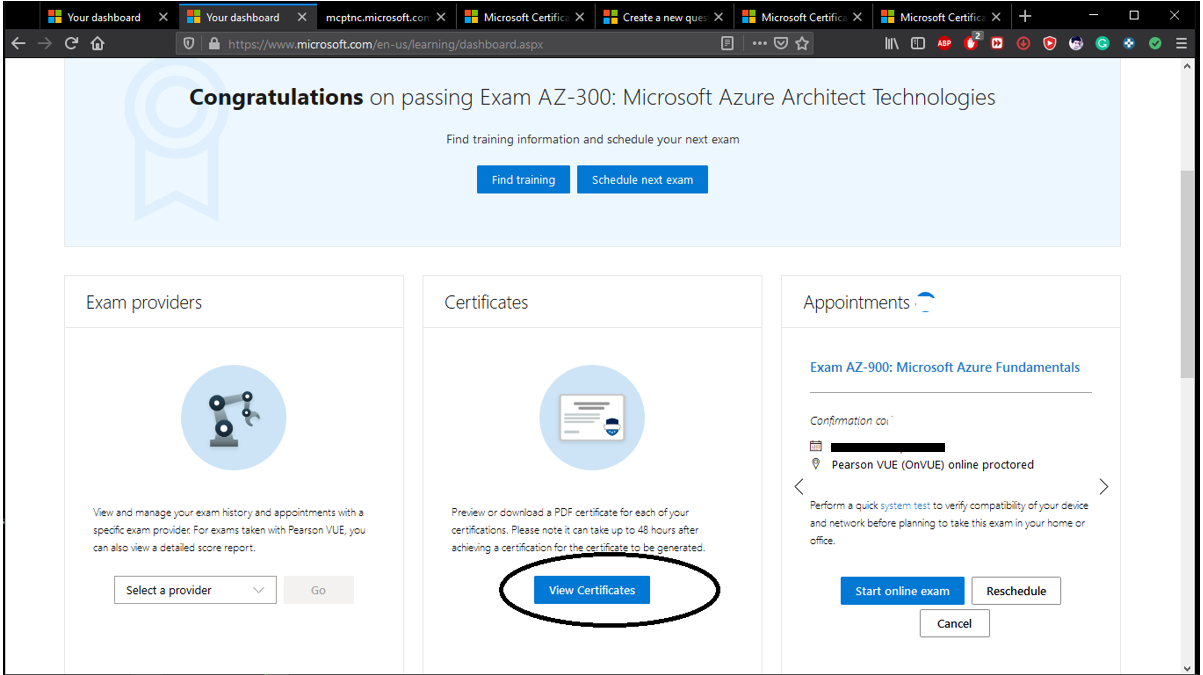Screen dimensions: 1203x675
Task: Show site security info via the padlock
Action: click(x=212, y=44)
